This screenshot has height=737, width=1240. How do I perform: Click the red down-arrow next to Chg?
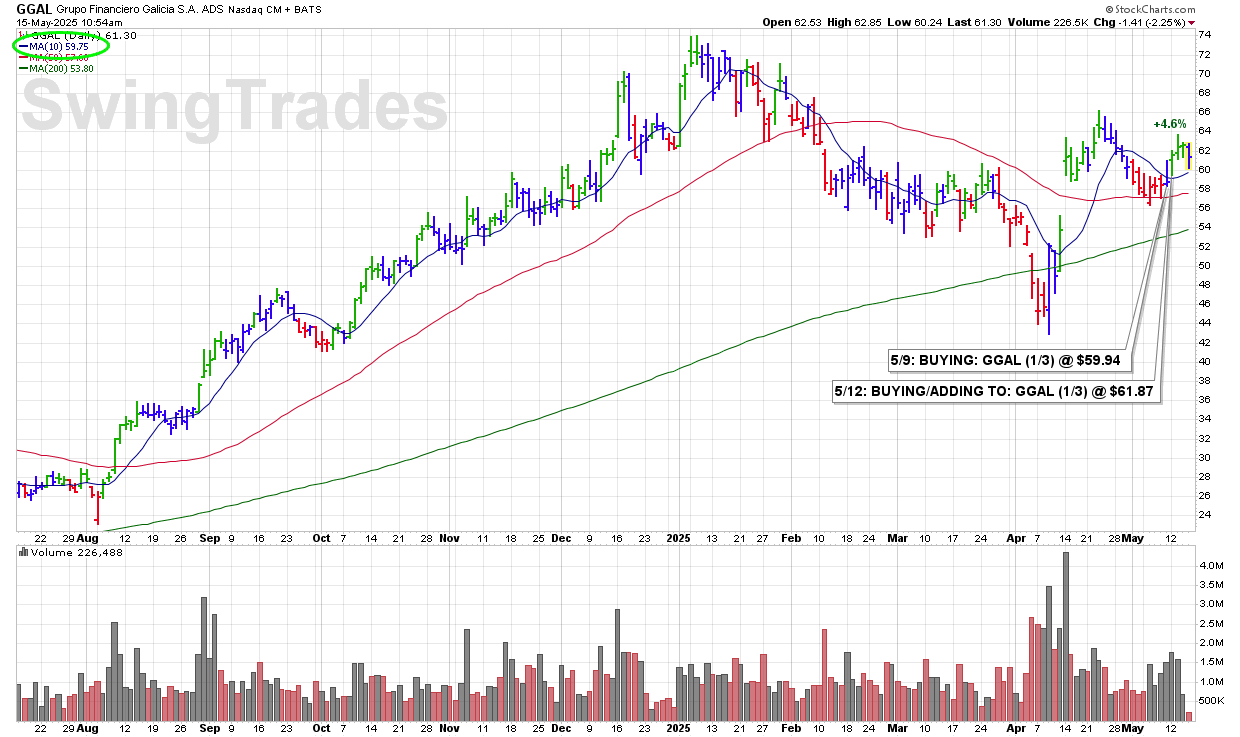pos(1231,23)
